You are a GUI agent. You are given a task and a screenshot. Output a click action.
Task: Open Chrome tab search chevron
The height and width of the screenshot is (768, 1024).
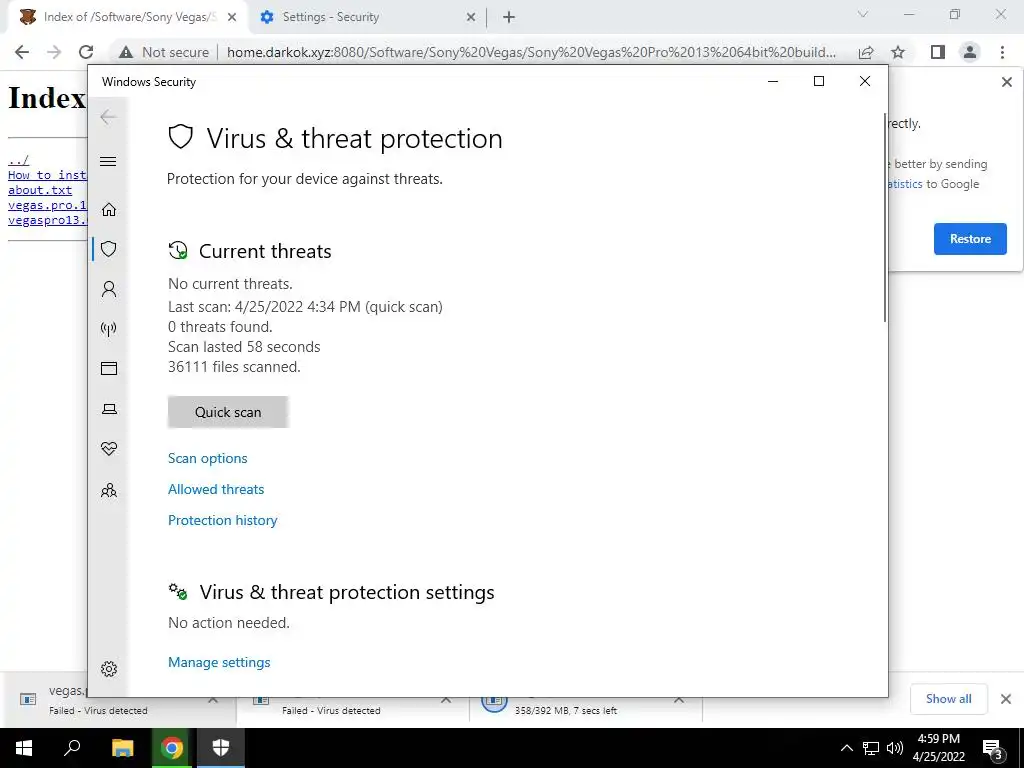coord(863,14)
